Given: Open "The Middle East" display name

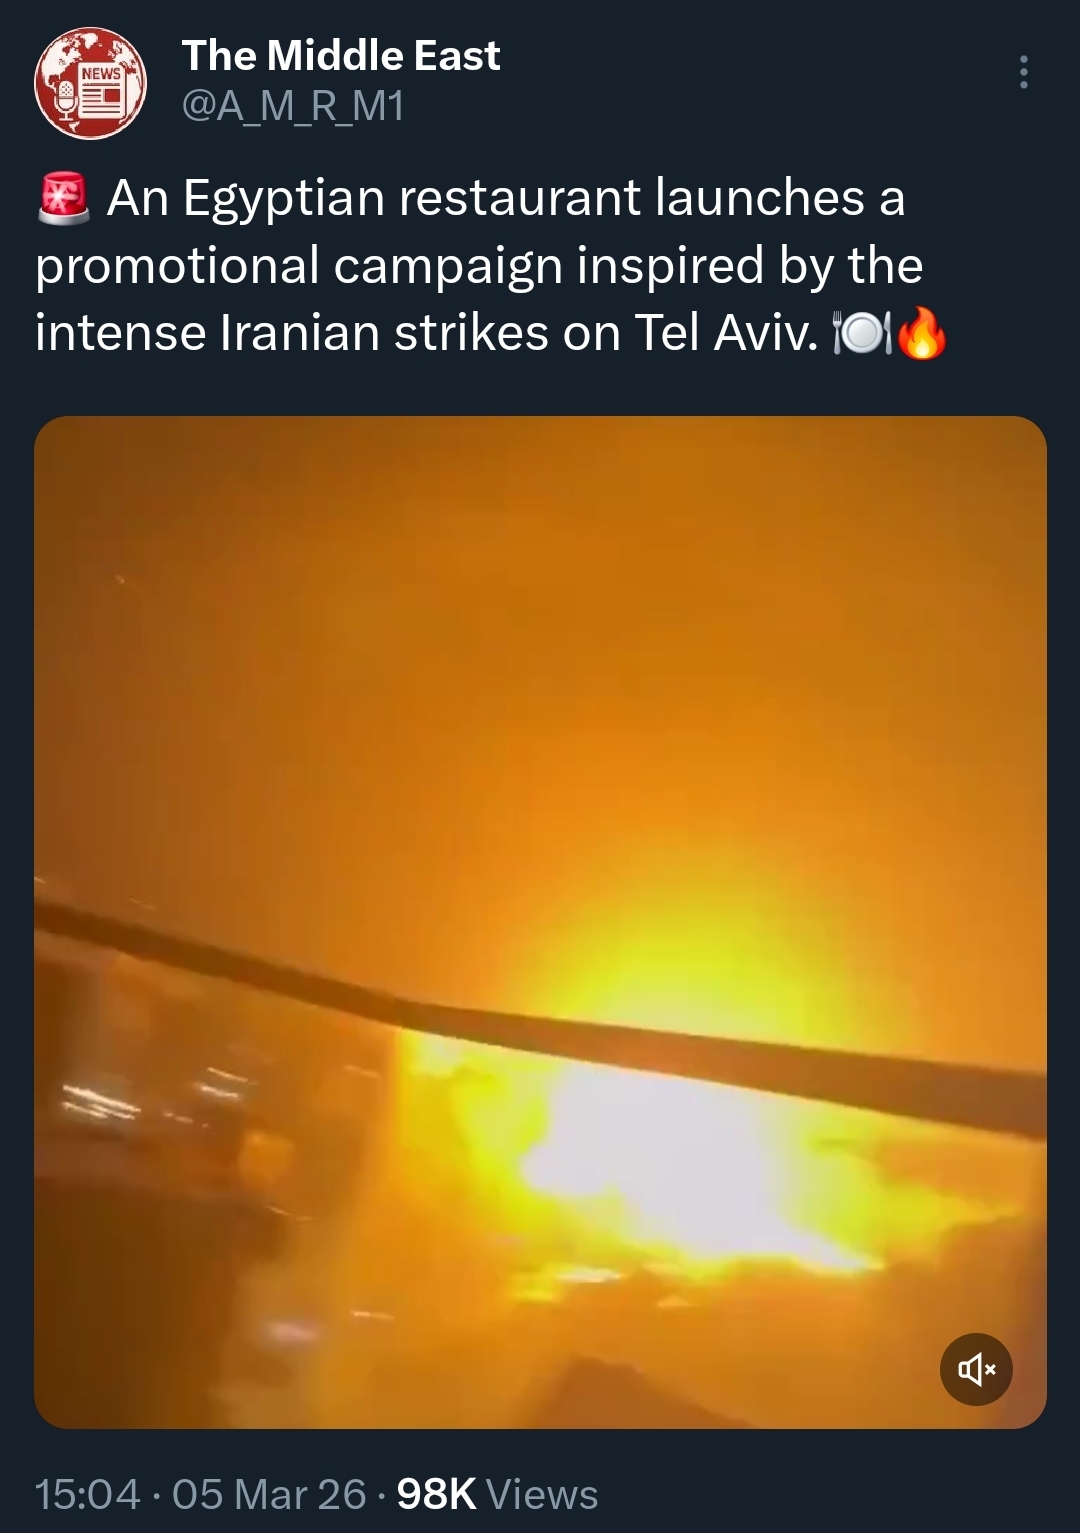Looking at the screenshot, I should click(x=341, y=56).
